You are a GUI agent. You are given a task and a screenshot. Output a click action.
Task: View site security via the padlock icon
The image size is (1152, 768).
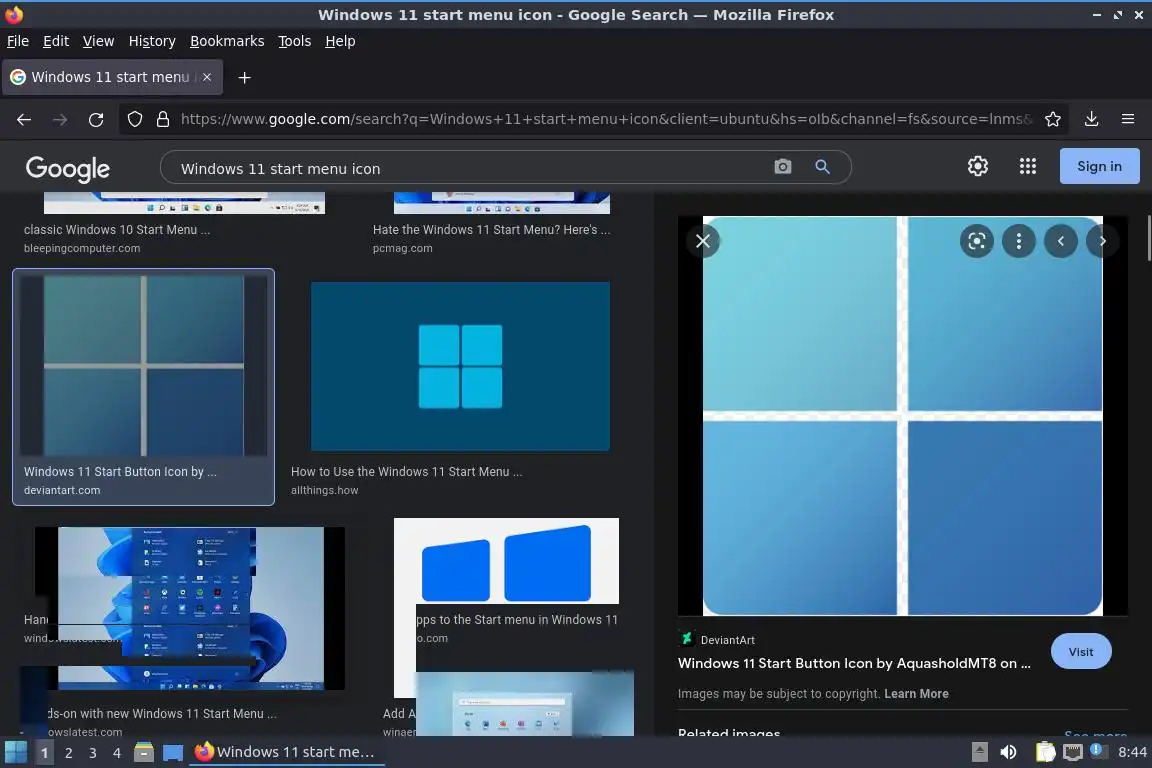pyautogui.click(x=163, y=119)
